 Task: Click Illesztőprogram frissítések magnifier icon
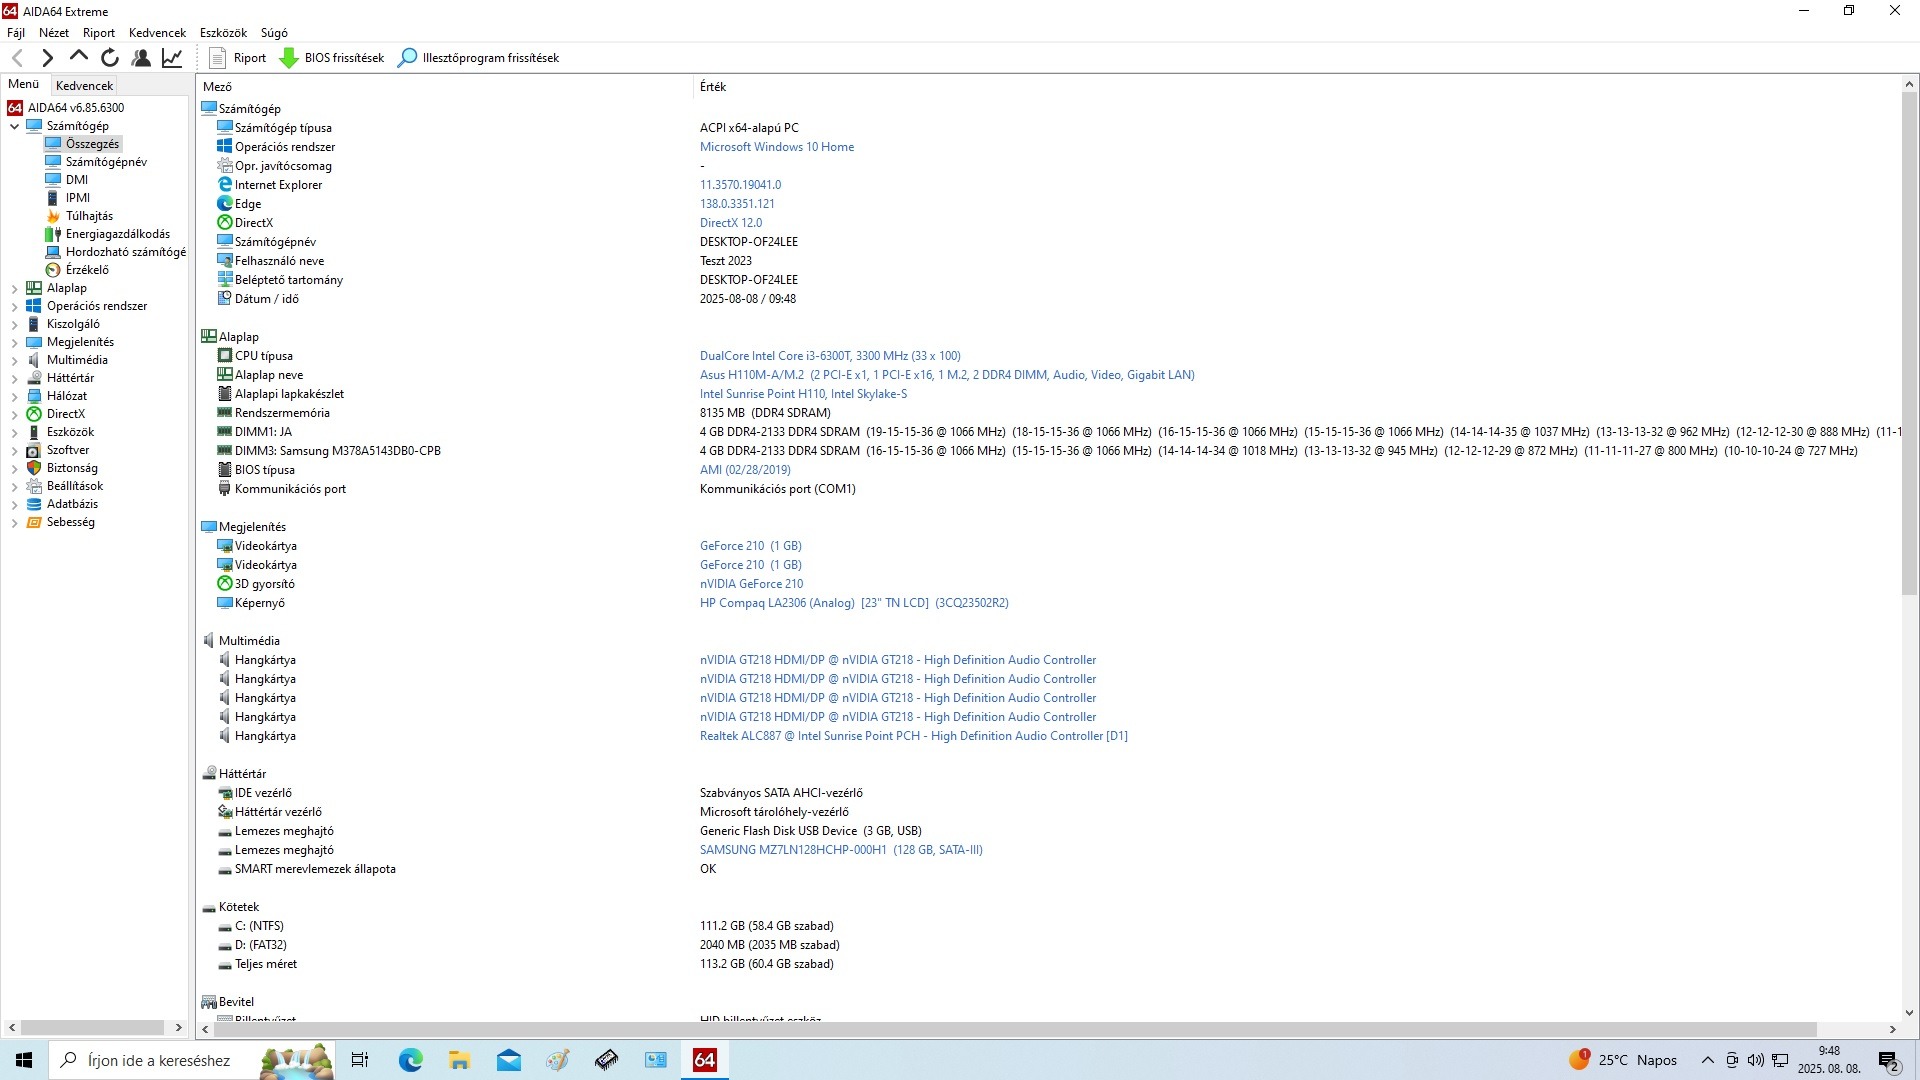tap(407, 58)
